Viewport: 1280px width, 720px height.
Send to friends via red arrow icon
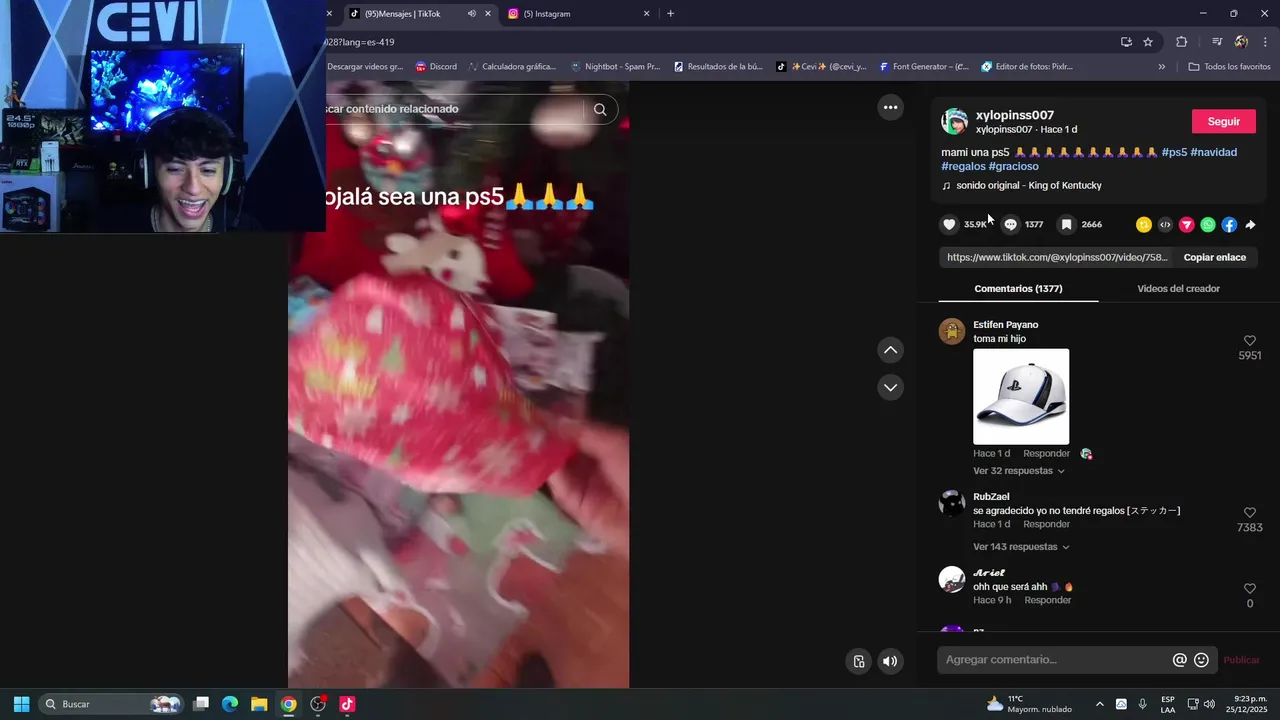pyautogui.click(x=1187, y=225)
